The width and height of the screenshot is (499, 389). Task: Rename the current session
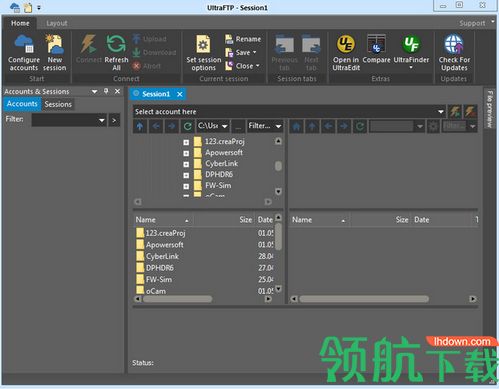point(243,39)
